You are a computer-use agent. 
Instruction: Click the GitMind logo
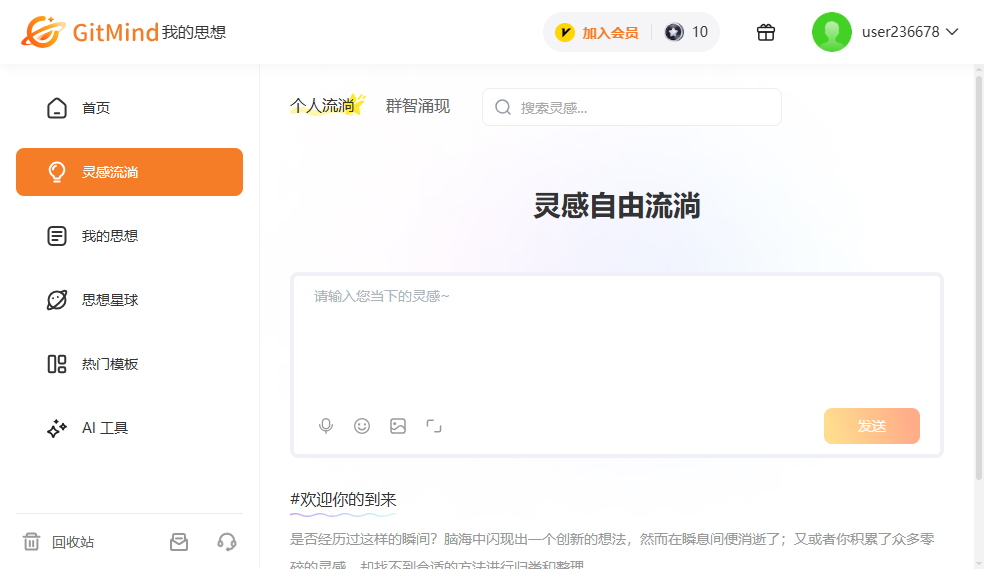90,32
